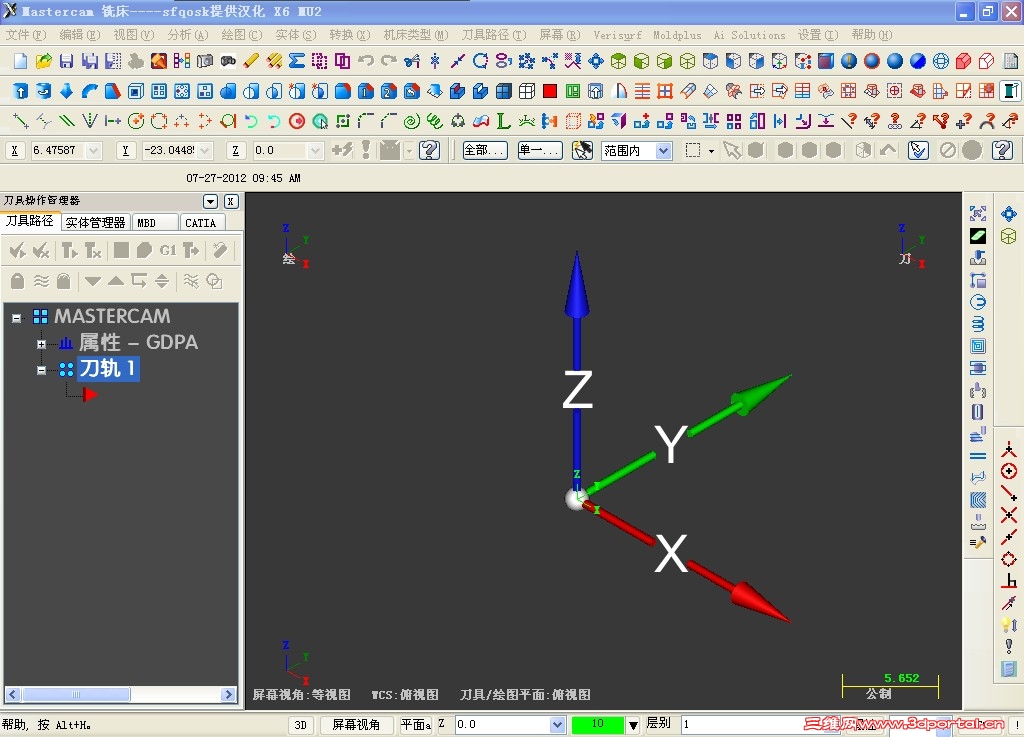Click the scroll right arrow in tree panel
Screen dimensions: 1024x737
(x=229, y=695)
